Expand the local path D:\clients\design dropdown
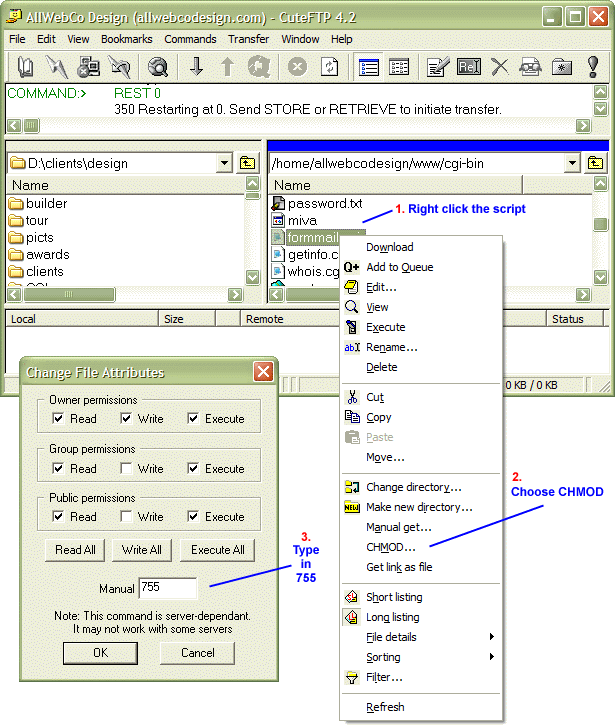The height and width of the screenshot is (726, 615). point(224,163)
